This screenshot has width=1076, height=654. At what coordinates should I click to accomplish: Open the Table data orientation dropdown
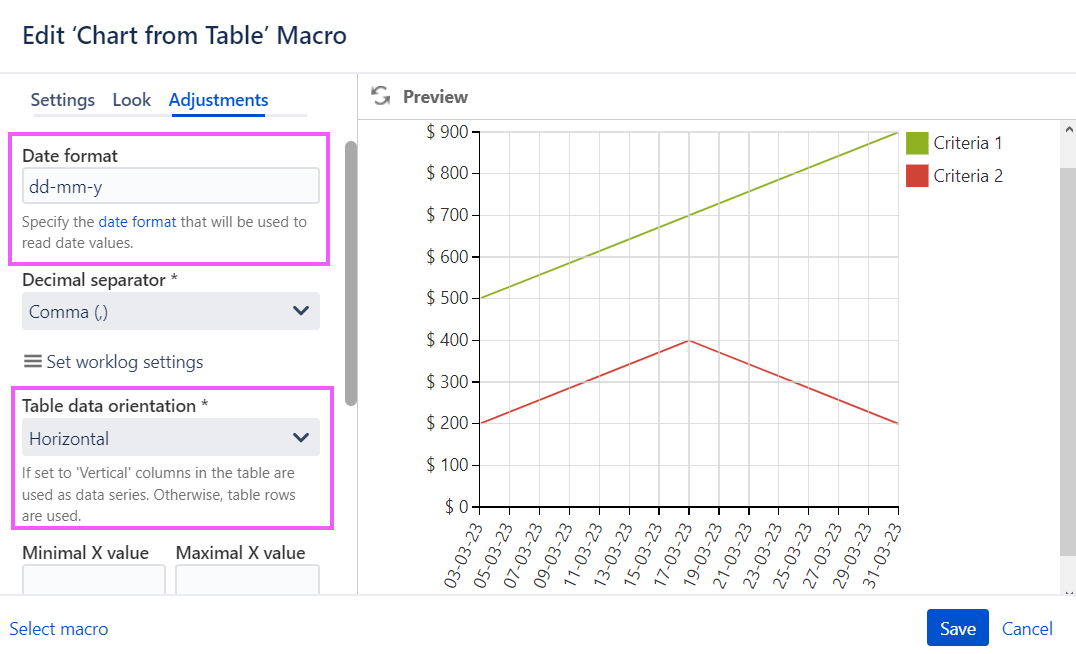pos(170,437)
